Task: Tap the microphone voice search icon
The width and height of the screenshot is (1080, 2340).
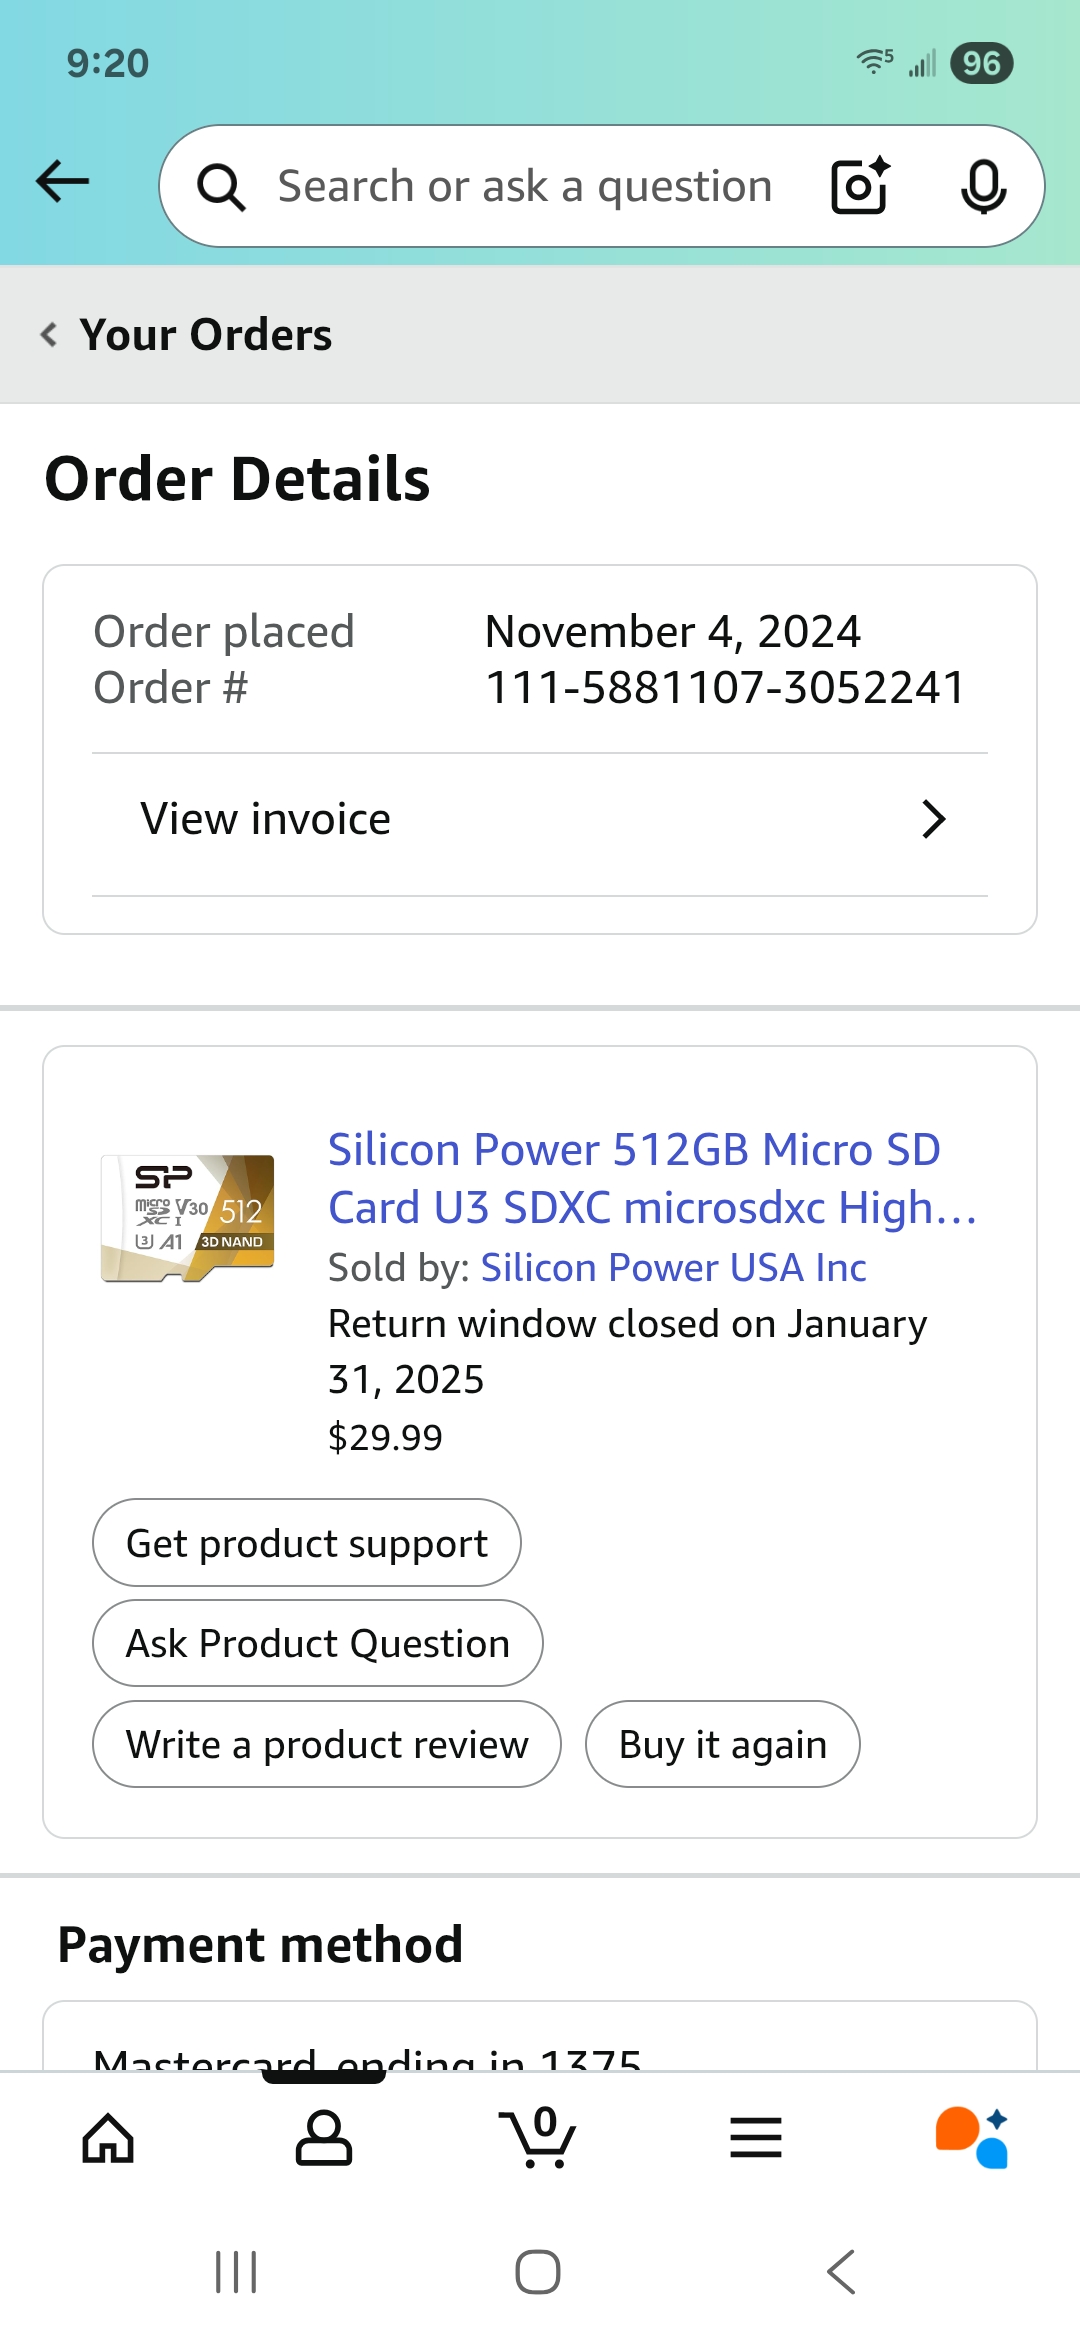Action: click(983, 186)
